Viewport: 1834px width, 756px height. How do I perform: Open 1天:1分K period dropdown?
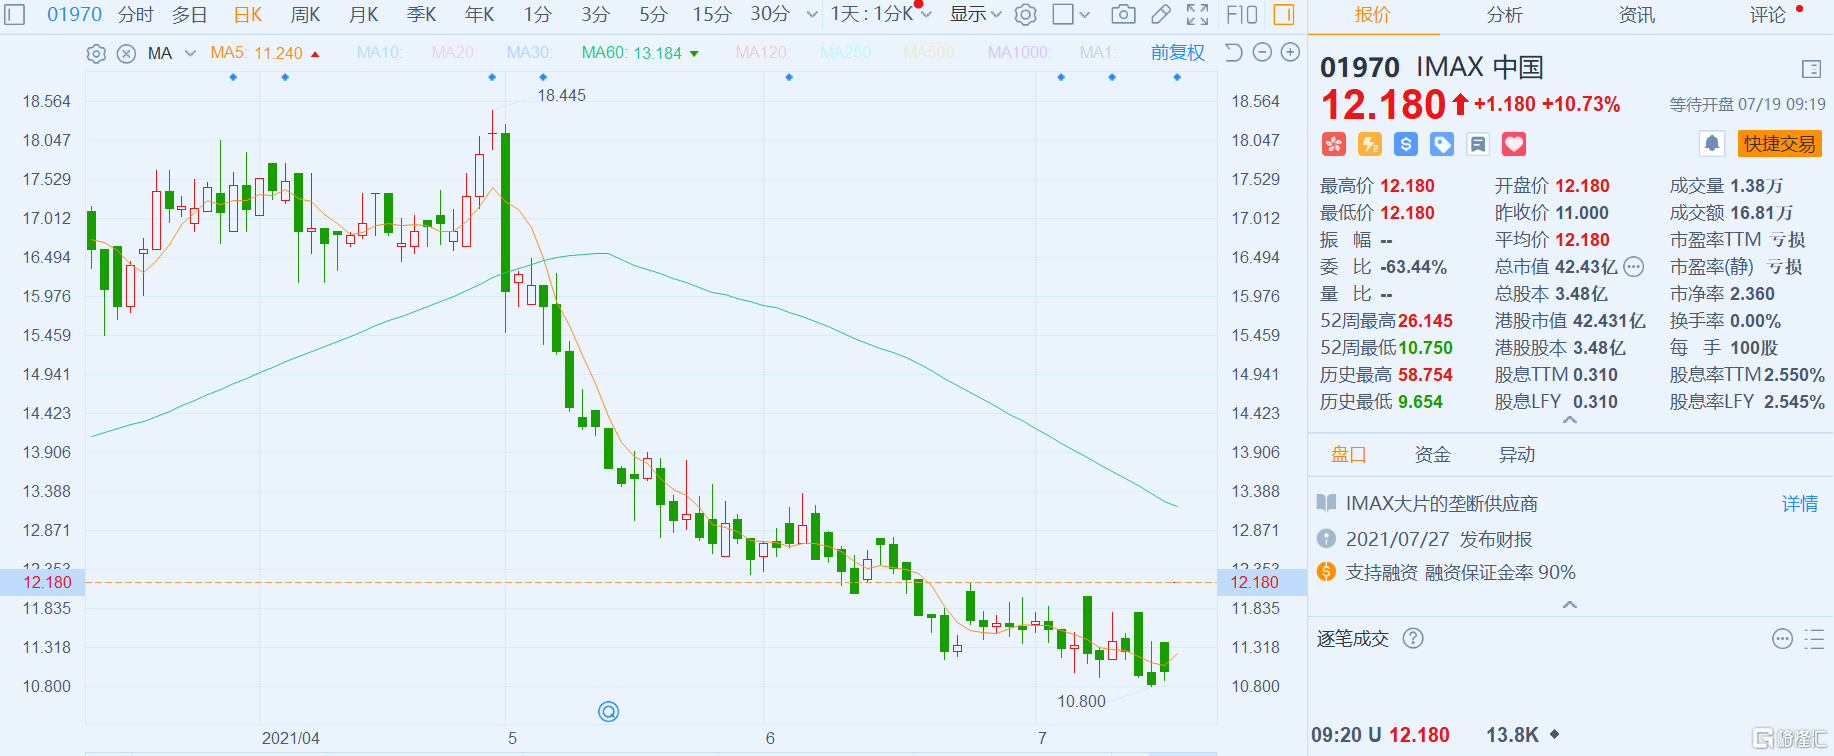tap(881, 14)
